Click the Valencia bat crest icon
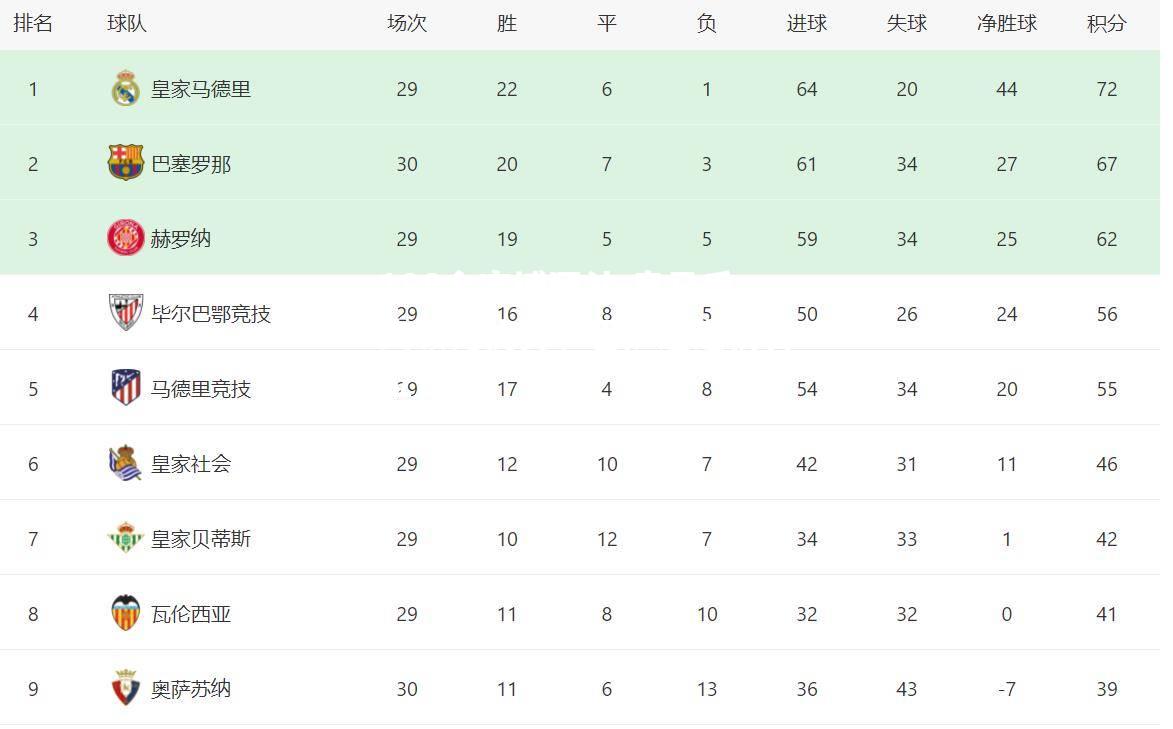The height and width of the screenshot is (729, 1173). 126,613
